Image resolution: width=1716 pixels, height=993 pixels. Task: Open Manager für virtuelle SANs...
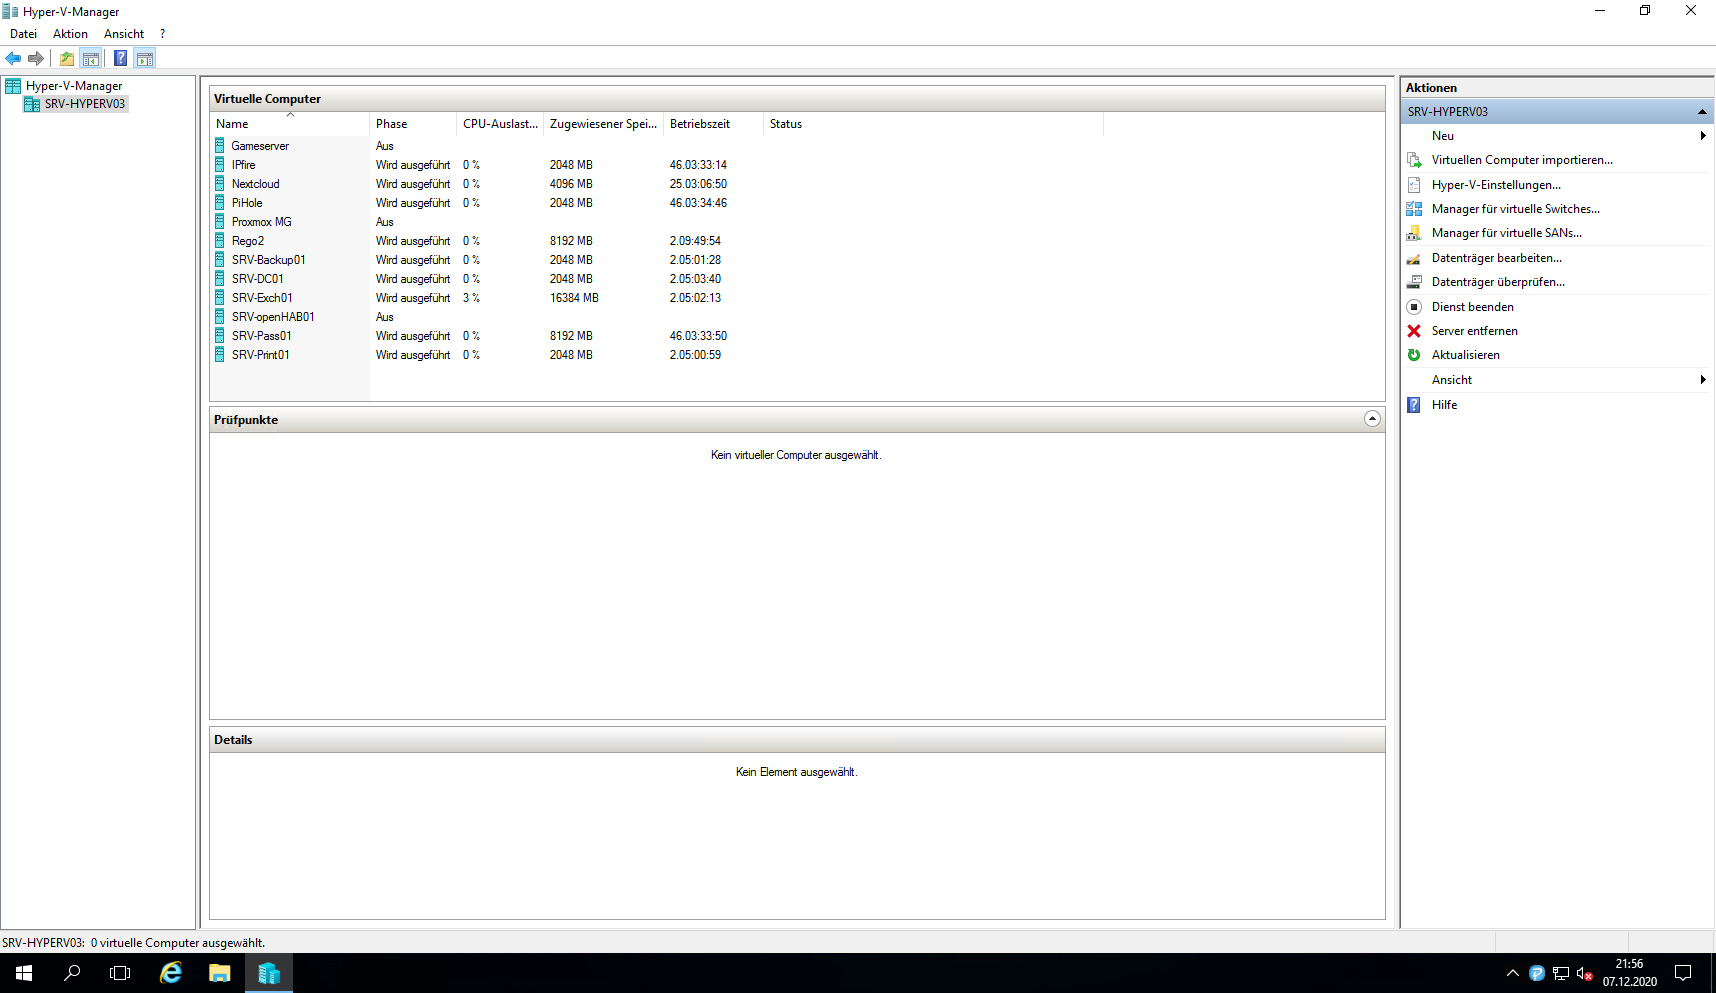1506,233
